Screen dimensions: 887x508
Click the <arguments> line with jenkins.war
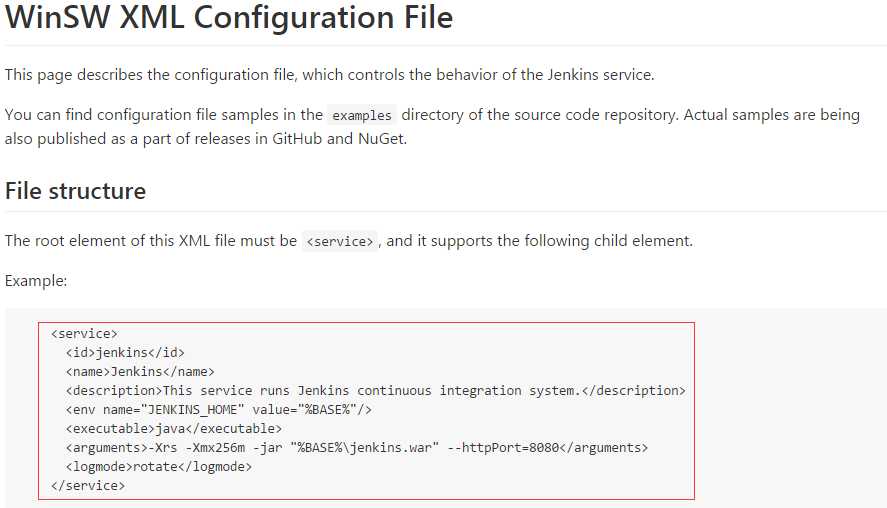click(356, 447)
